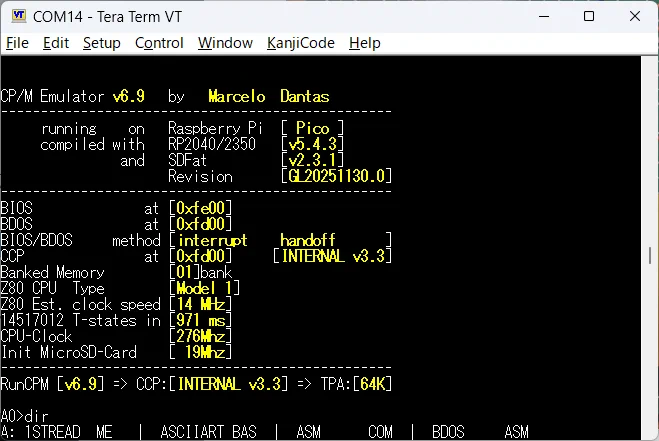This screenshot has width=659, height=441.
Task: Click the 'handoff' method text
Action: 308,240
